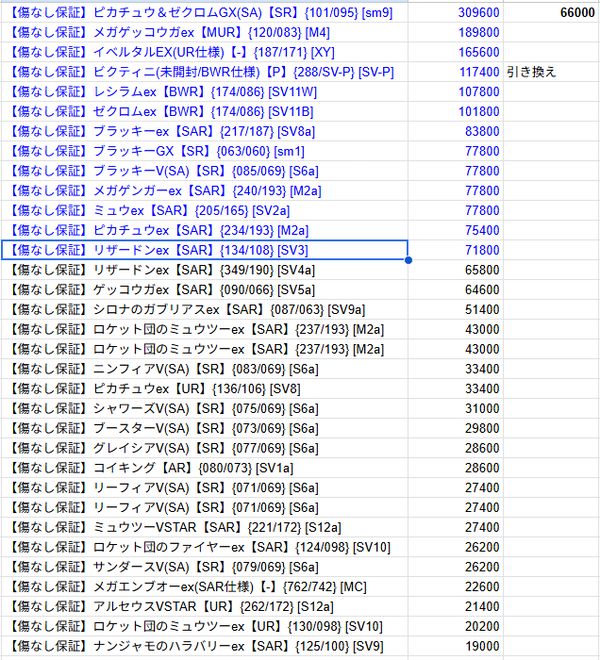The width and height of the screenshot is (600, 660).
Task: Select the ブラッキーV(SA)【SR】 cell
Action: click(x=204, y=171)
